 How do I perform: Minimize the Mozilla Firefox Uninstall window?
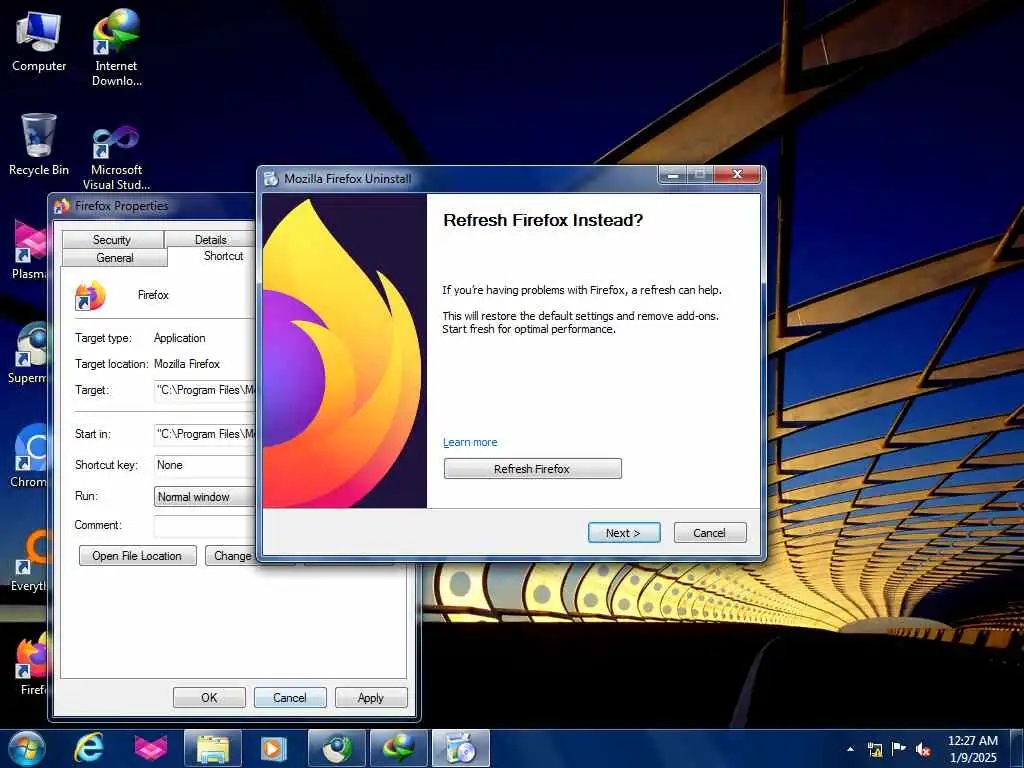673,174
